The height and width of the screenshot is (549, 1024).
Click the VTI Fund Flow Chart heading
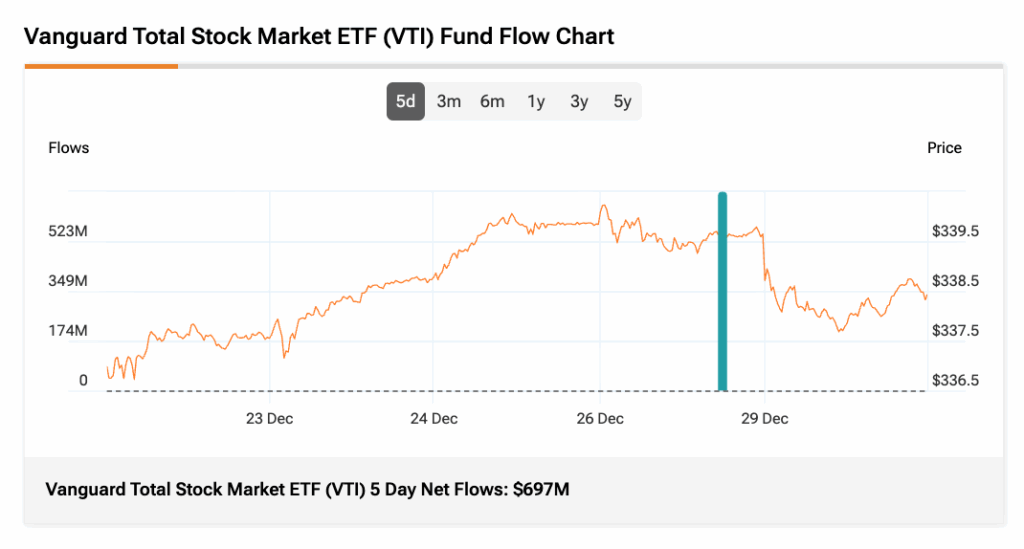tap(318, 37)
